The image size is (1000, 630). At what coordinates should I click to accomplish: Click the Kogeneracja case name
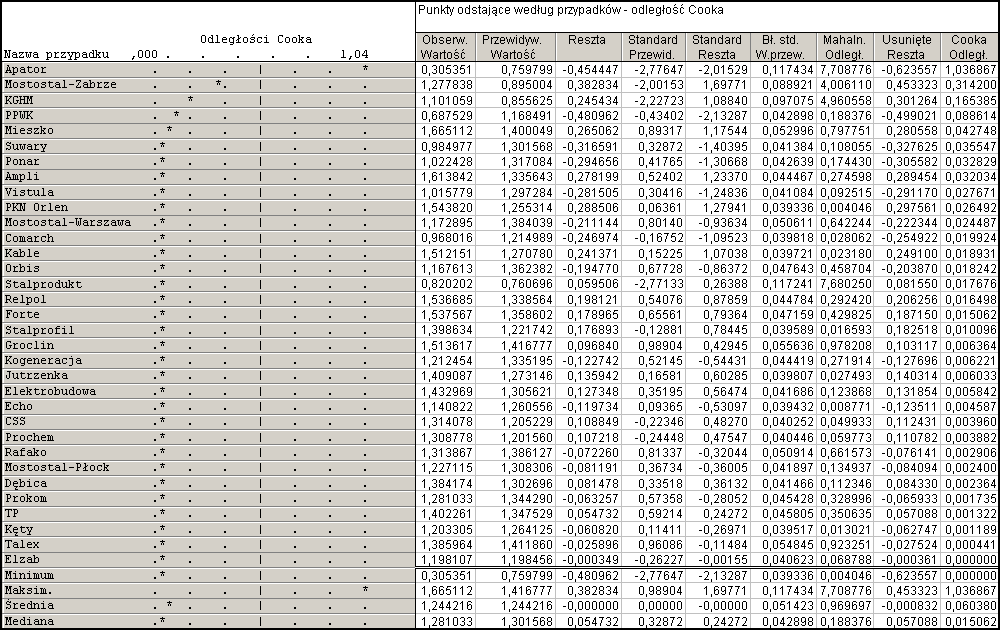coord(43,360)
